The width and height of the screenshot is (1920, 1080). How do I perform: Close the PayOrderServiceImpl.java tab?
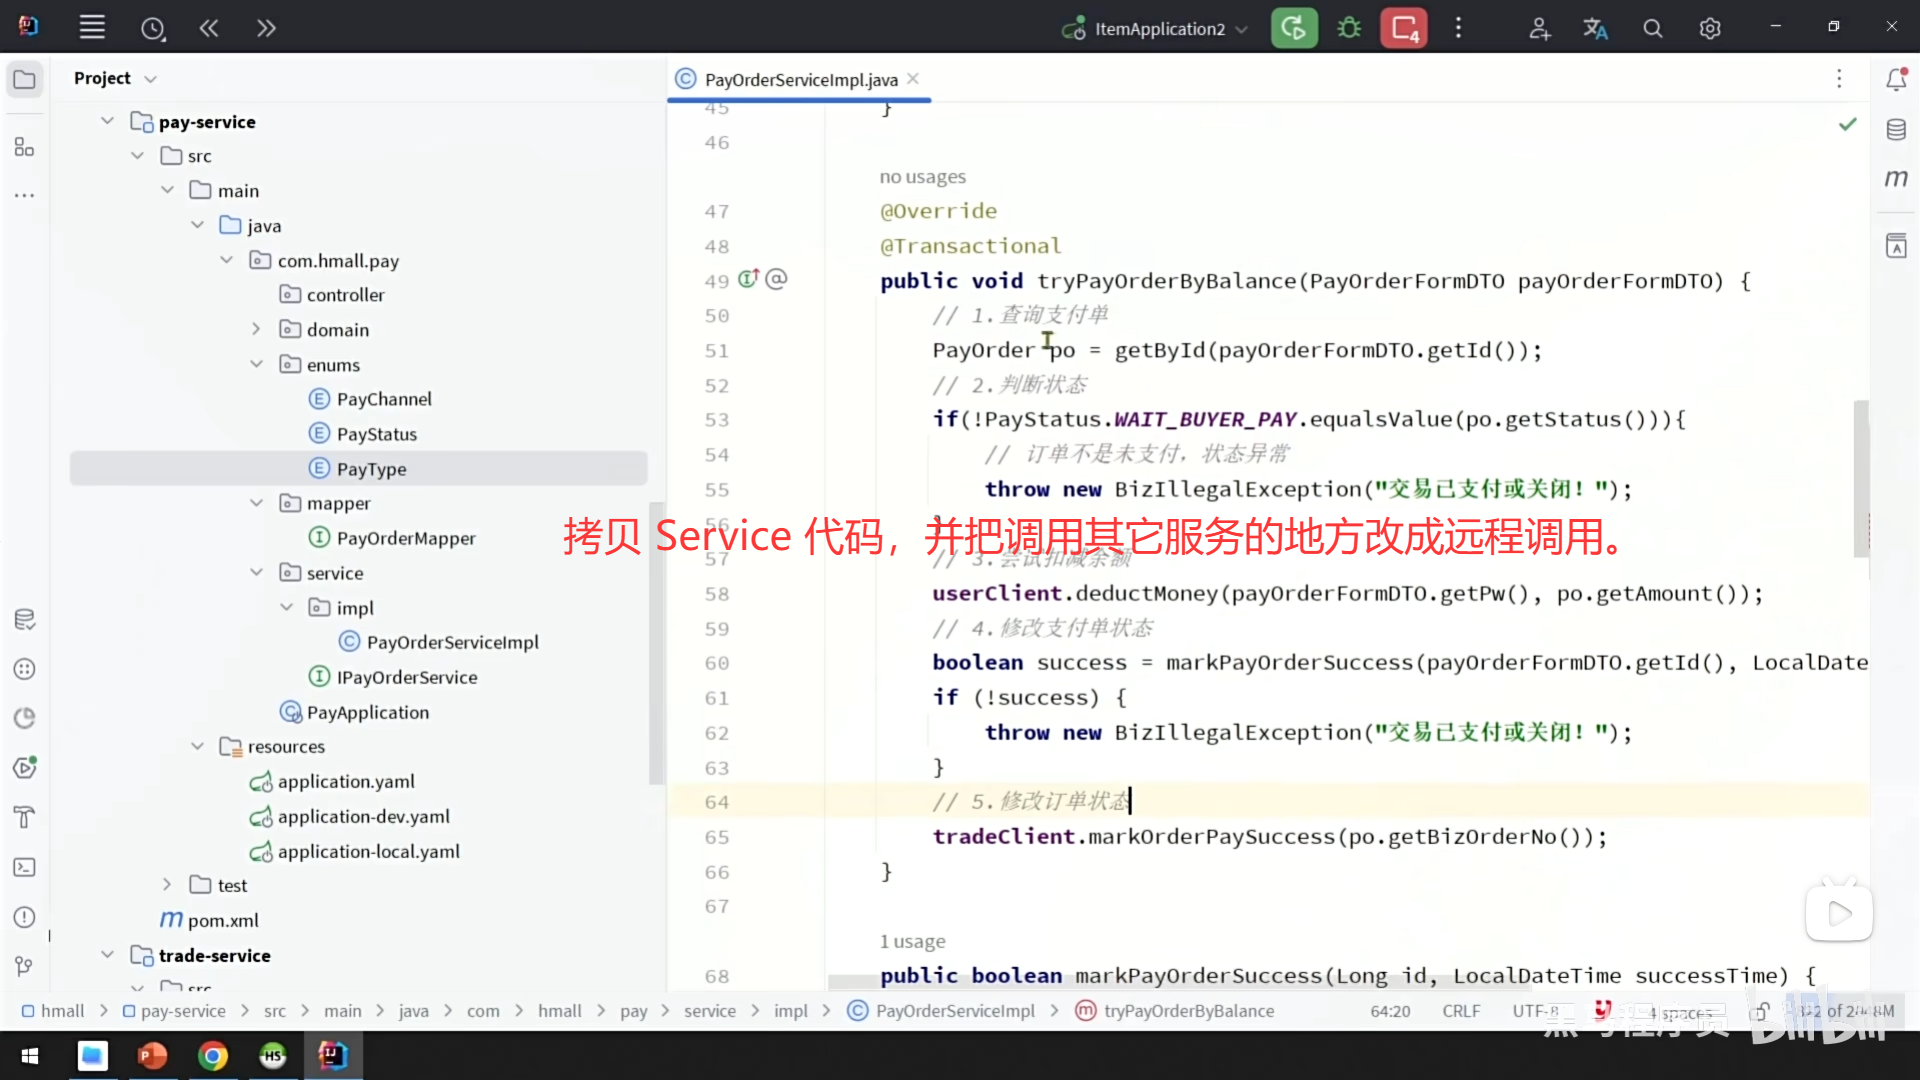[x=913, y=79]
